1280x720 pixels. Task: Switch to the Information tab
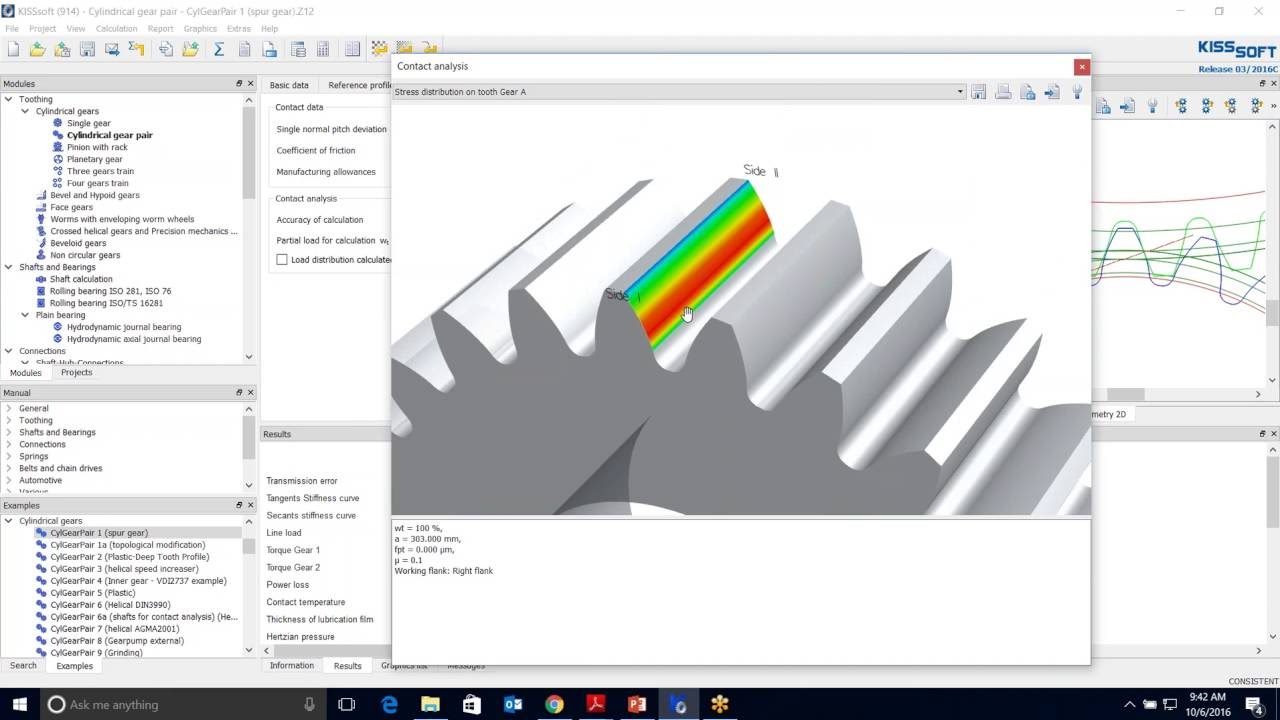click(292, 665)
